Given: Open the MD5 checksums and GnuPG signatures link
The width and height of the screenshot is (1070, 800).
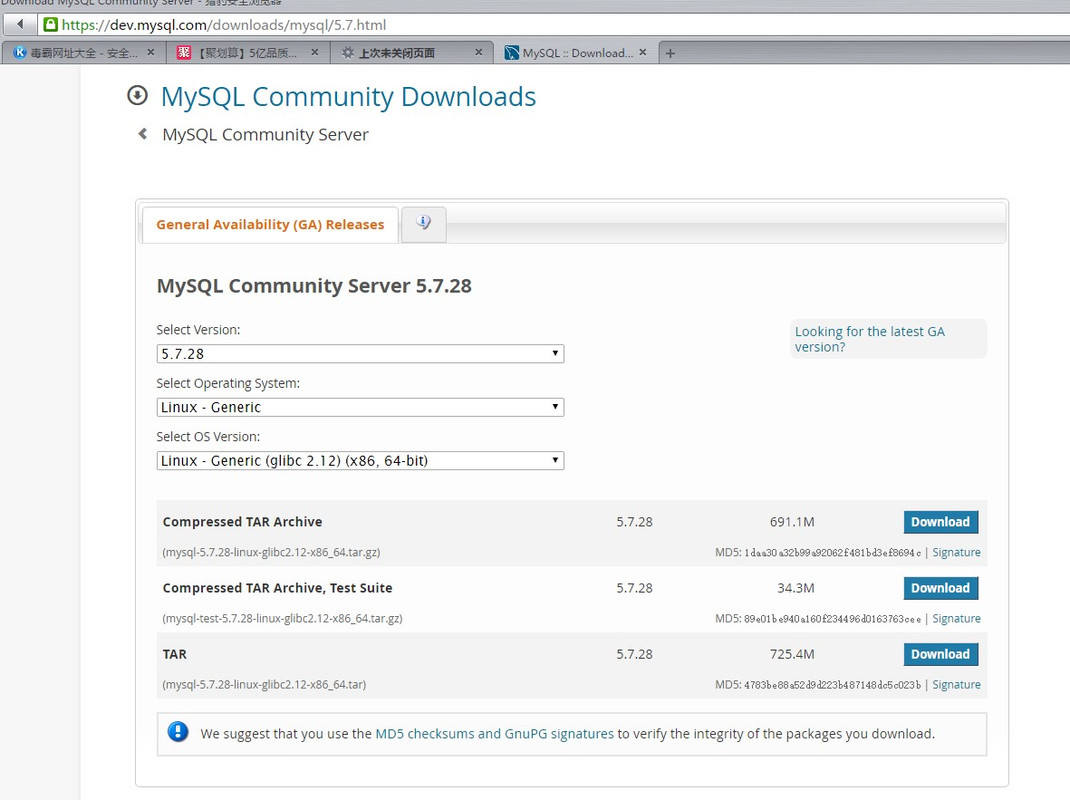Looking at the screenshot, I should [495, 734].
